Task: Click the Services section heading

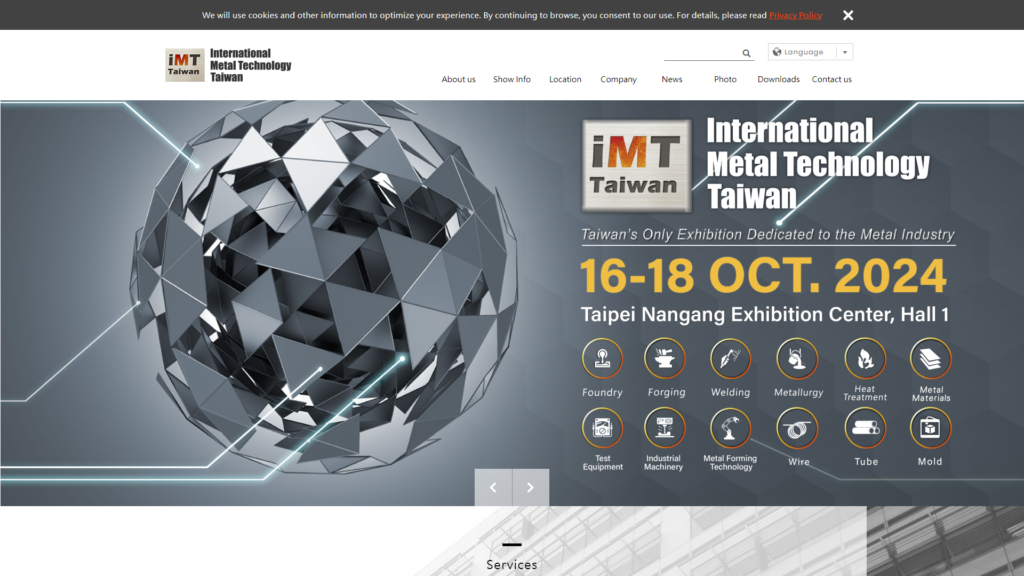Action: (x=511, y=565)
